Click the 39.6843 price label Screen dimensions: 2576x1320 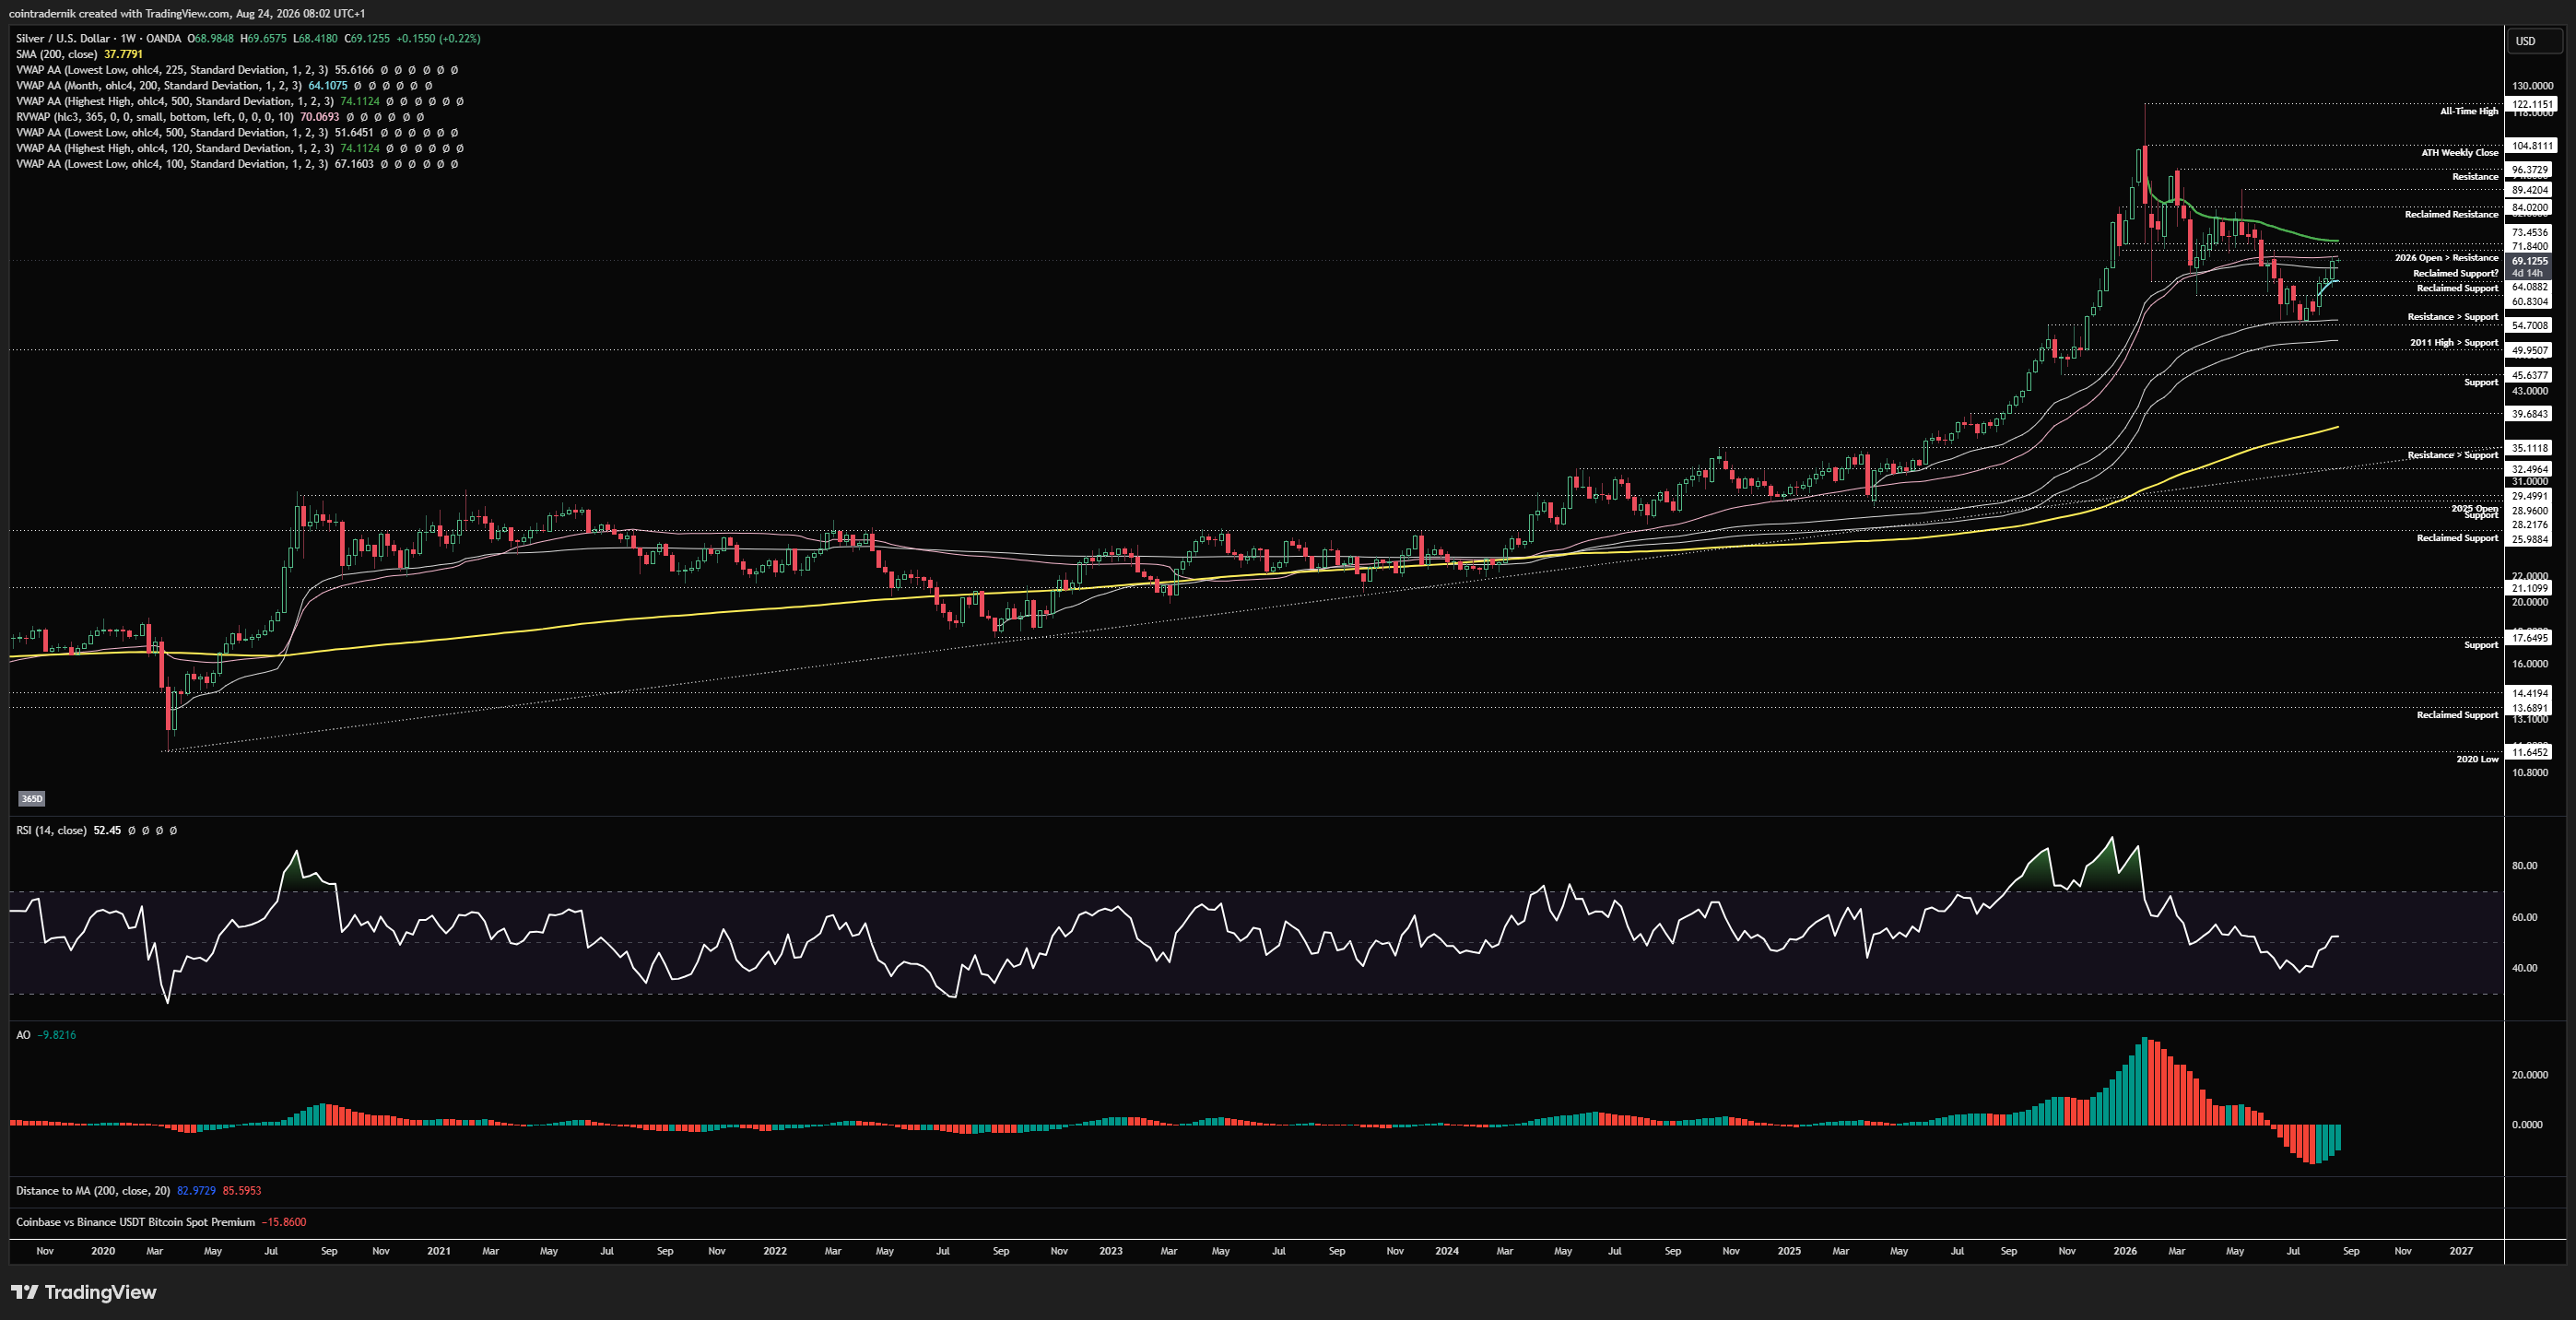pos(2530,414)
